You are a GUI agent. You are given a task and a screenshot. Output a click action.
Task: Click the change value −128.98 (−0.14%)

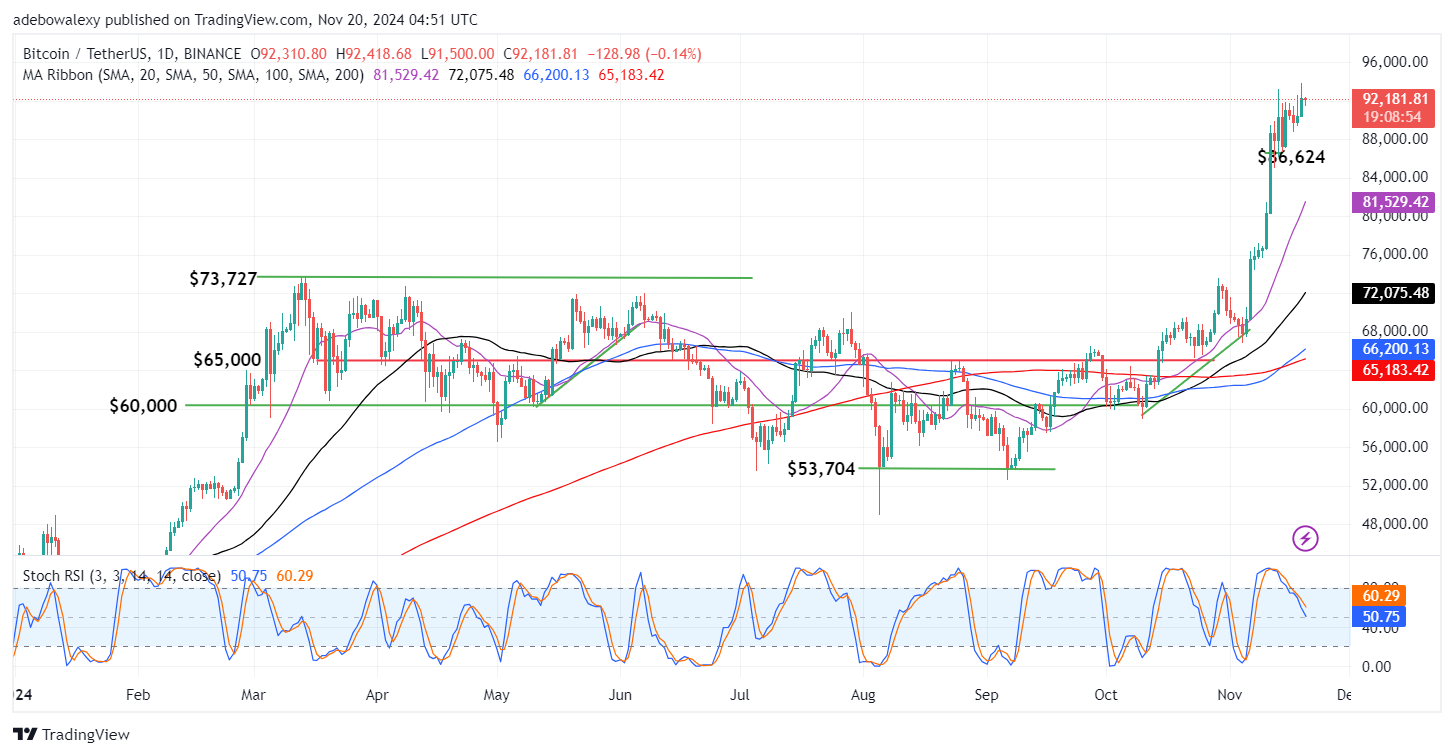[x=643, y=54]
